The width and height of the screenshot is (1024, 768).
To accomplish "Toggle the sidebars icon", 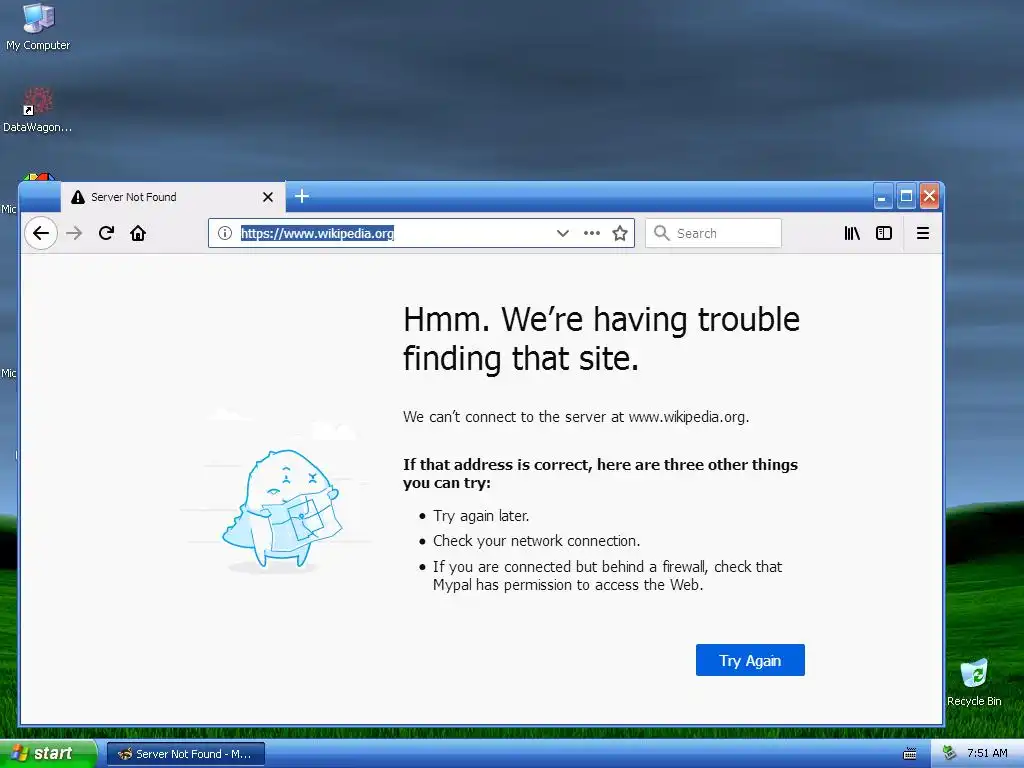I will click(x=884, y=233).
